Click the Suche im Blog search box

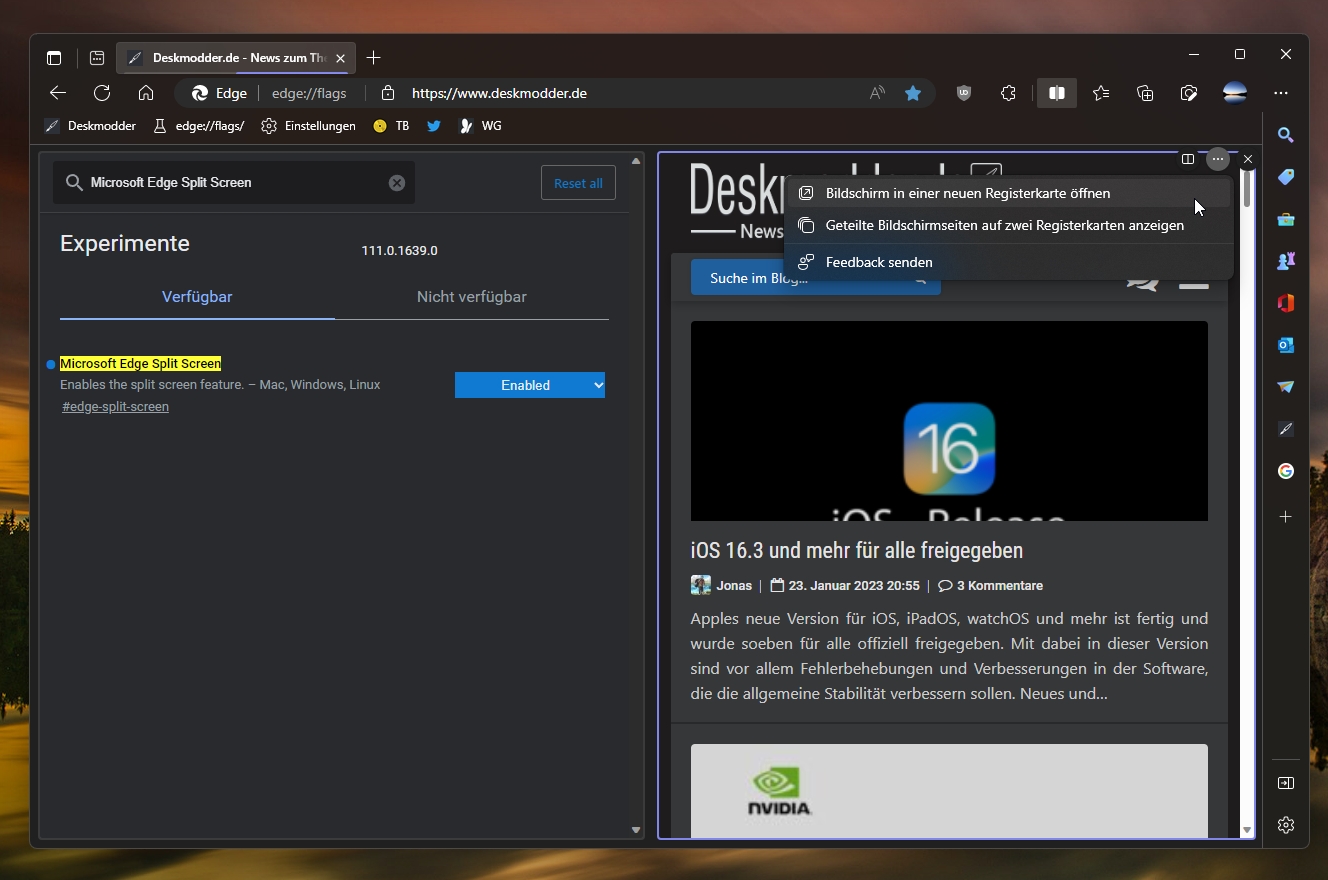(x=815, y=279)
